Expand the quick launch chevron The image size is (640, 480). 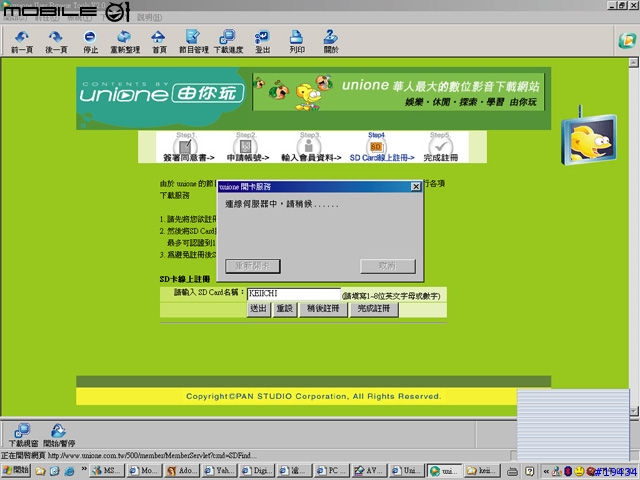[84, 469]
